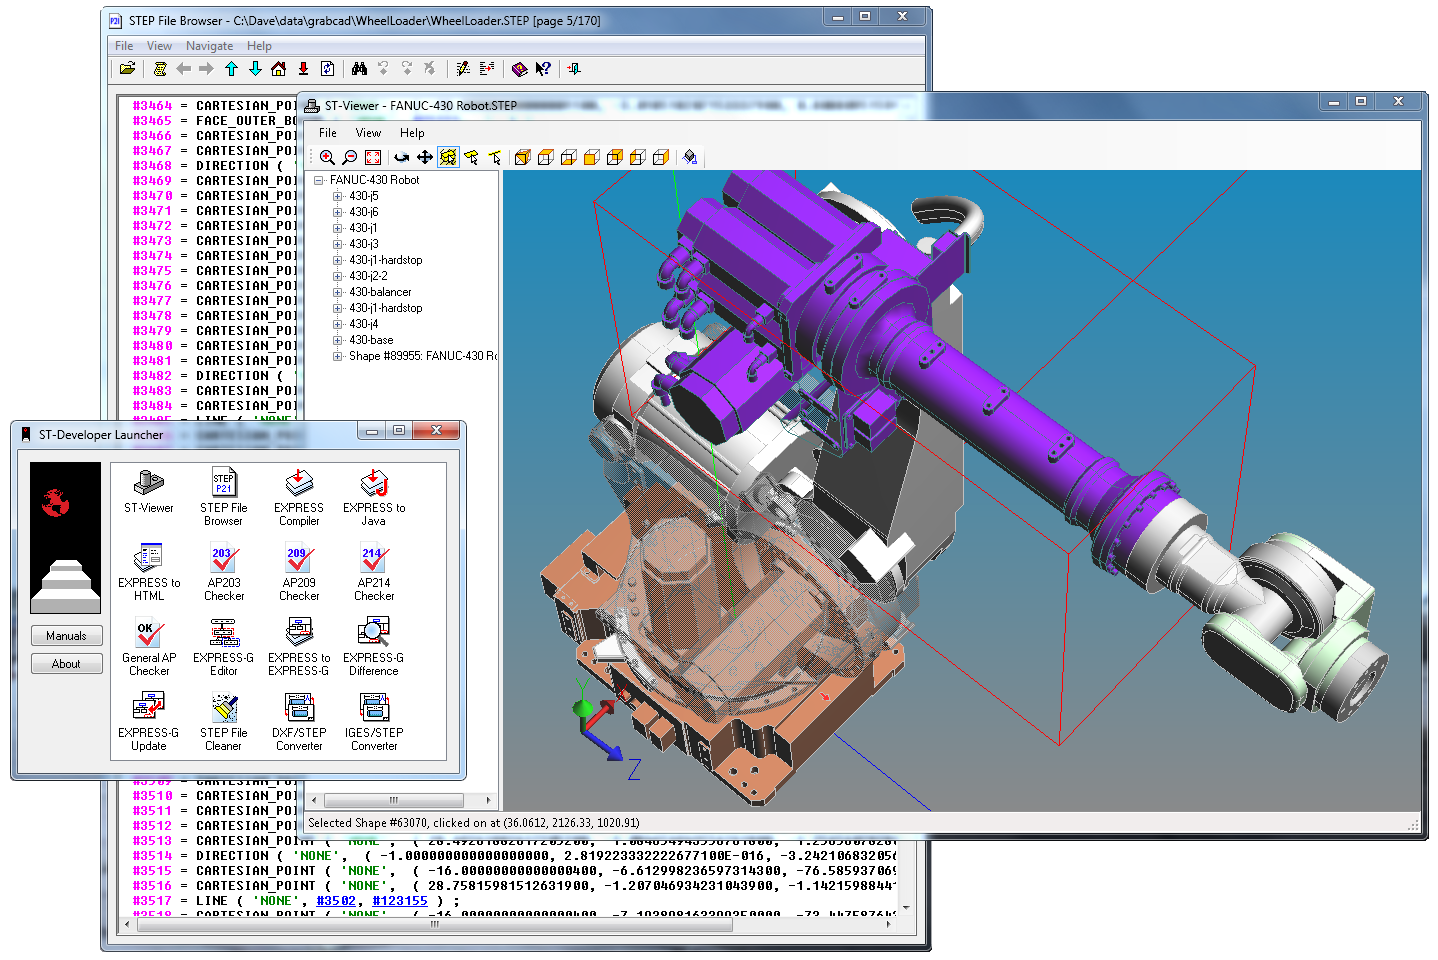Click the pencil edit icon in STEP File Browser
The height and width of the screenshot is (960, 1438).
click(x=463, y=69)
